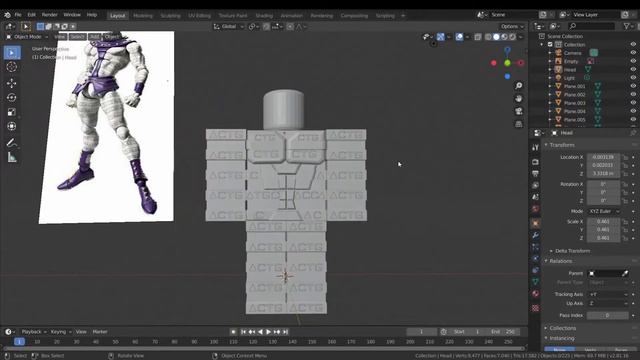Open the XYZ Euler rotation mode dropdown
This screenshot has height=360, width=640.
pos(603,211)
